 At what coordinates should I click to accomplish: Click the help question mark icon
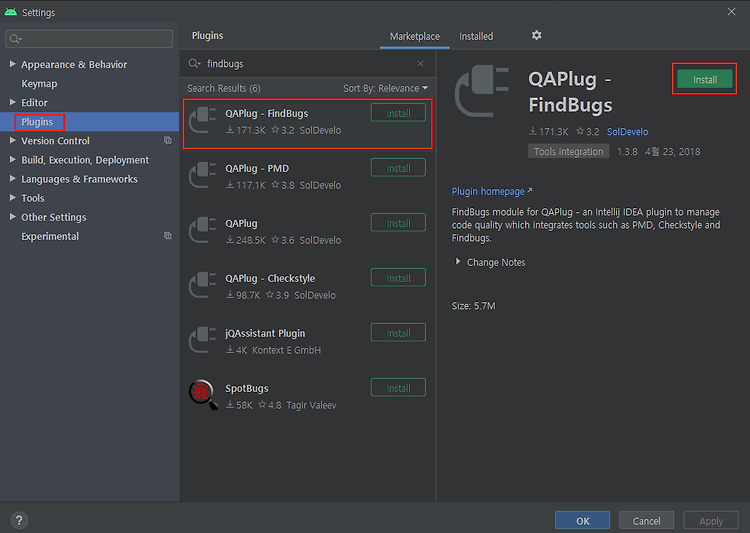(x=19, y=520)
